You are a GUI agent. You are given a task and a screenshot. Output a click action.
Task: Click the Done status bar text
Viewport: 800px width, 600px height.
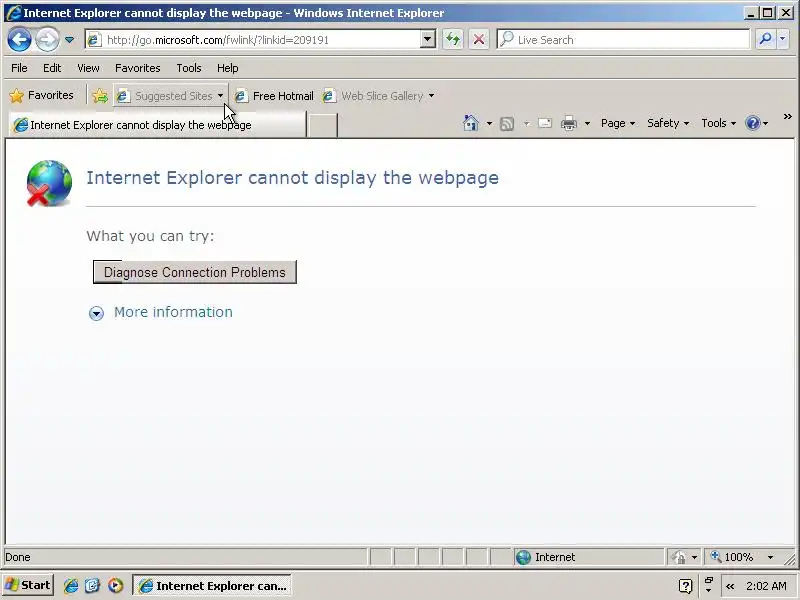point(18,557)
